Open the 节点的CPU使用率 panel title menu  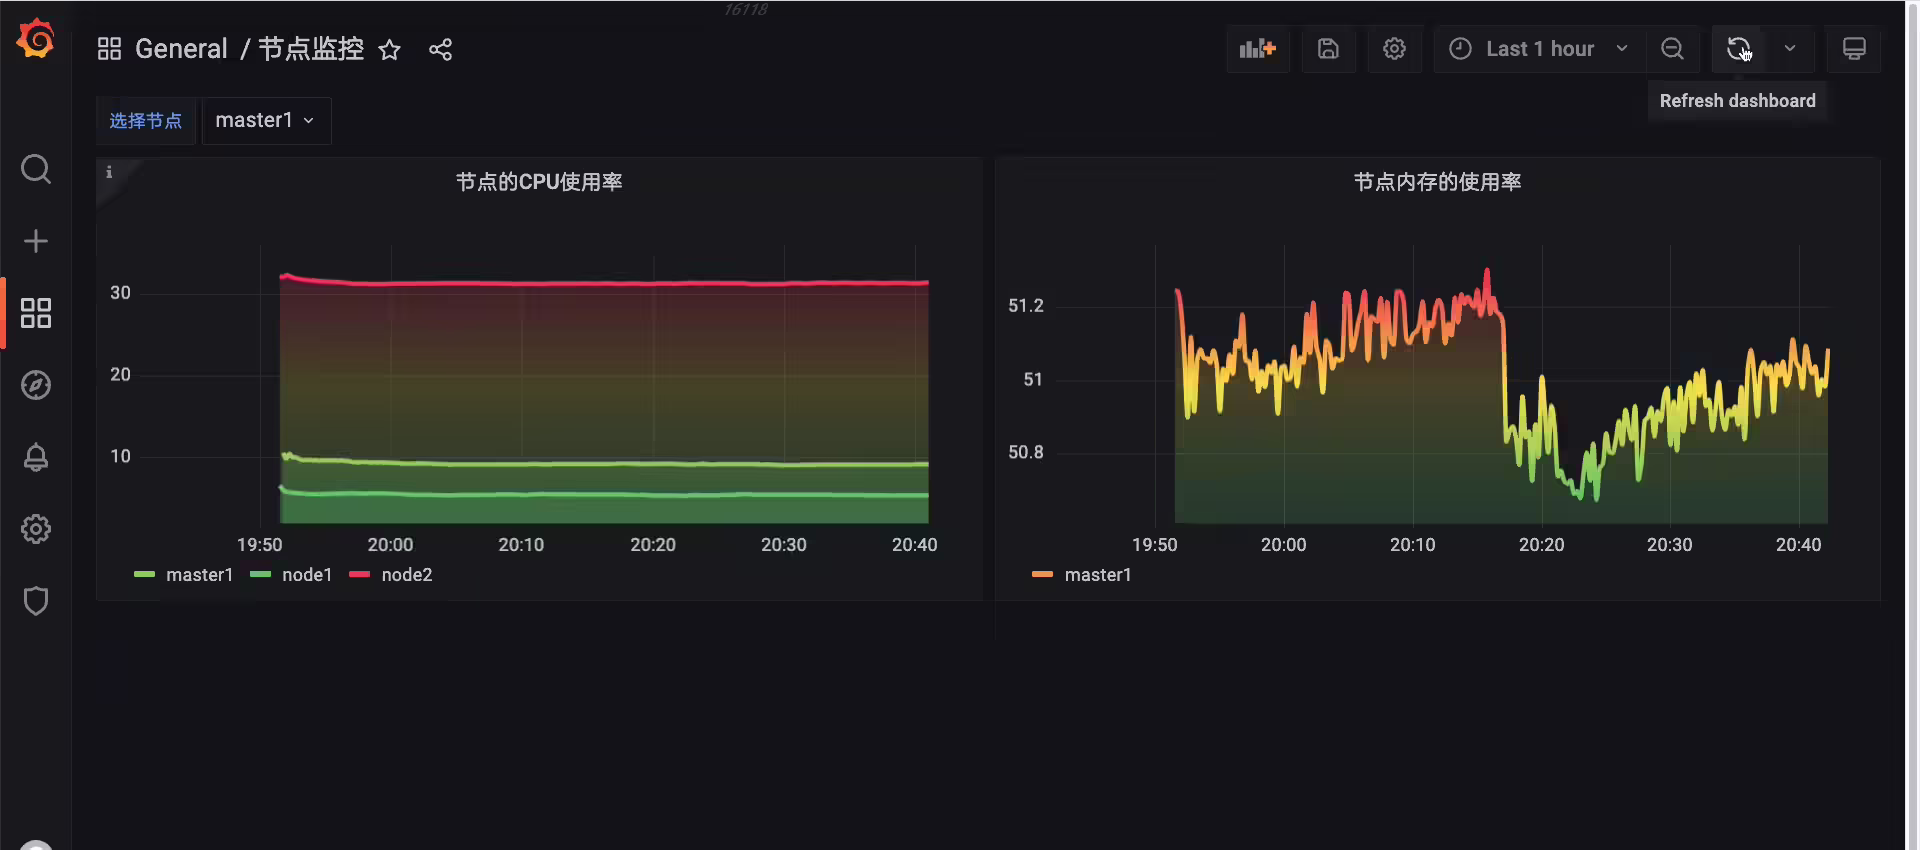(x=539, y=182)
